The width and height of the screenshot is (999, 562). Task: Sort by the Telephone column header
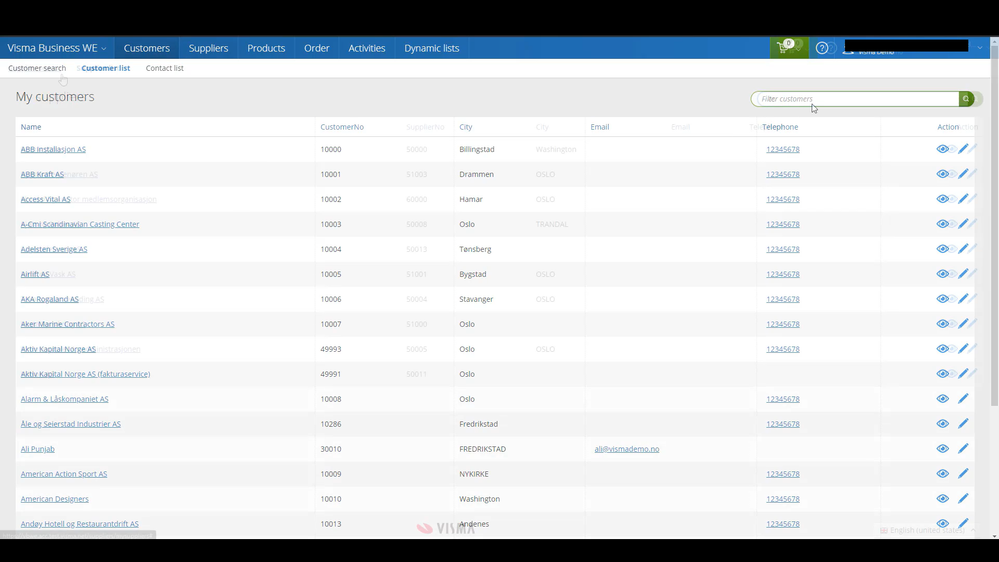780,127
